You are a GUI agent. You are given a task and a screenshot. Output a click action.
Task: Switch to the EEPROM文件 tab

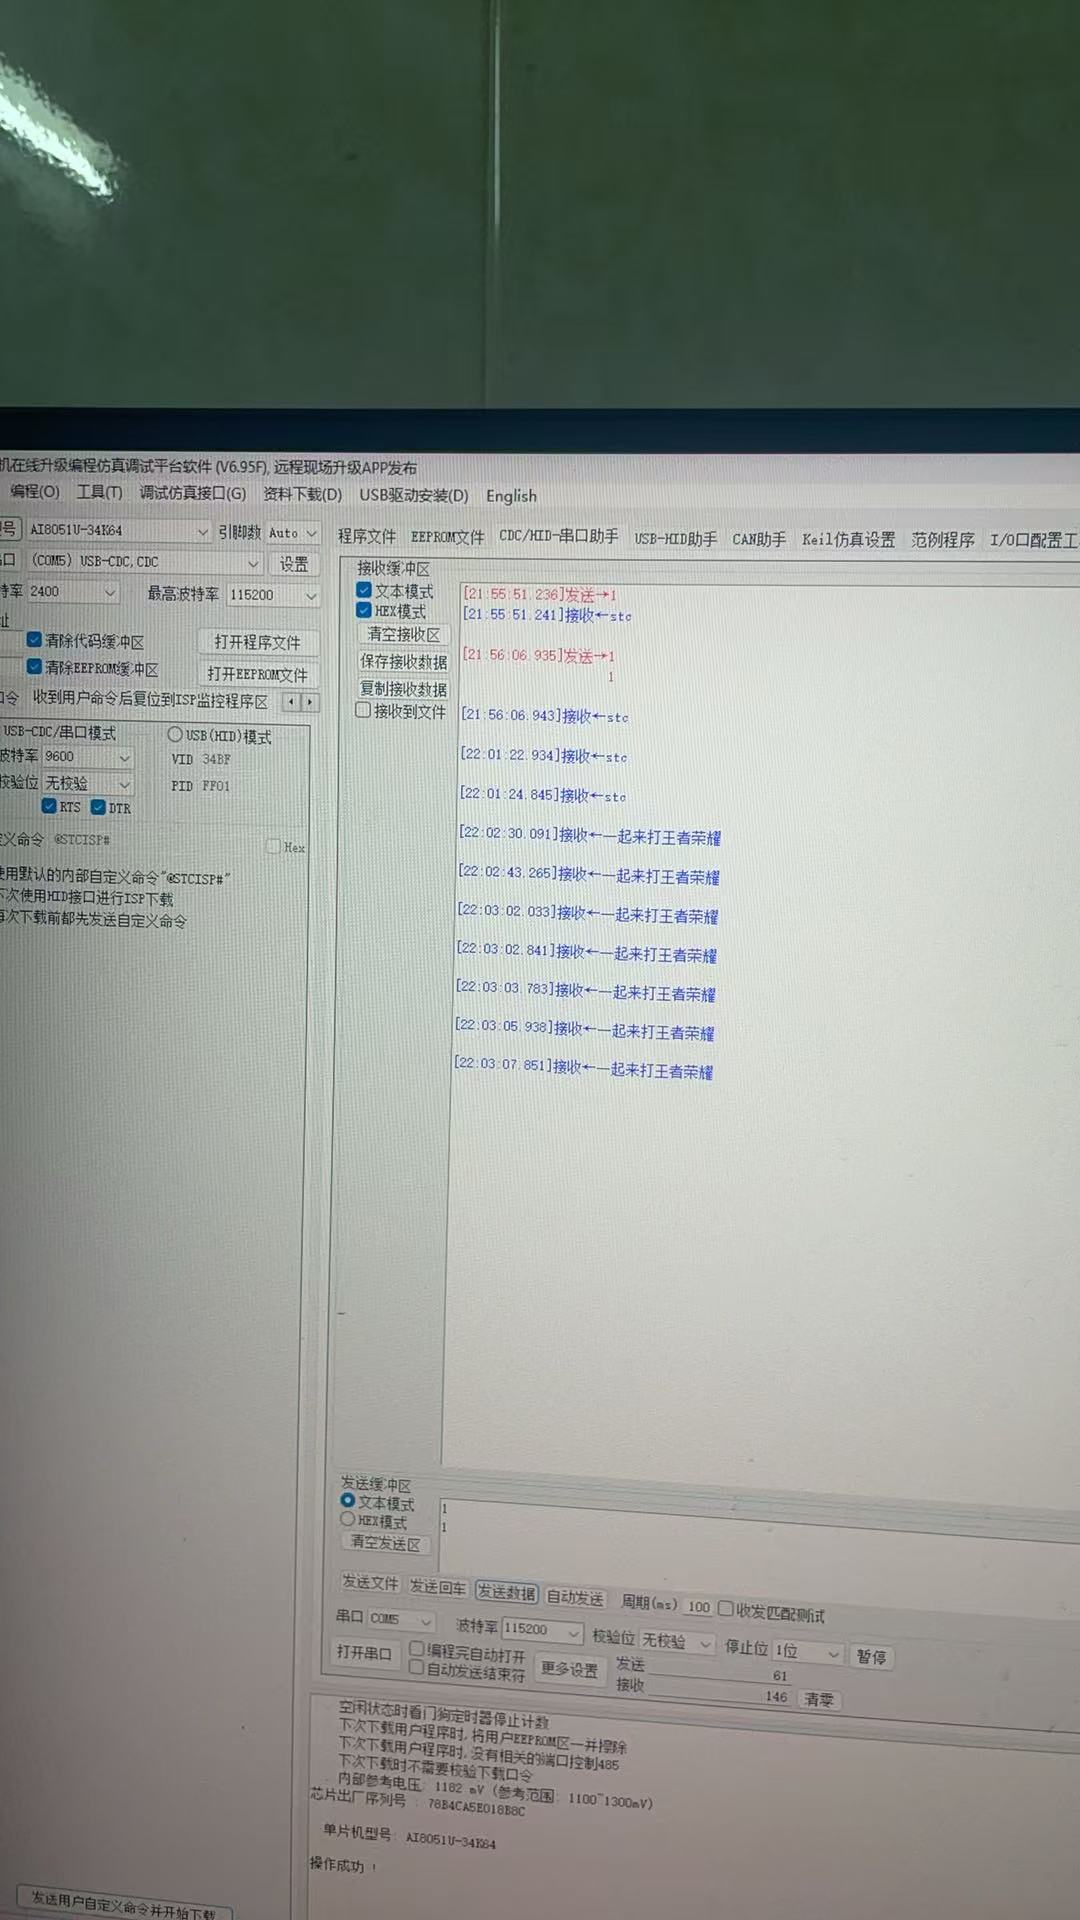point(447,537)
